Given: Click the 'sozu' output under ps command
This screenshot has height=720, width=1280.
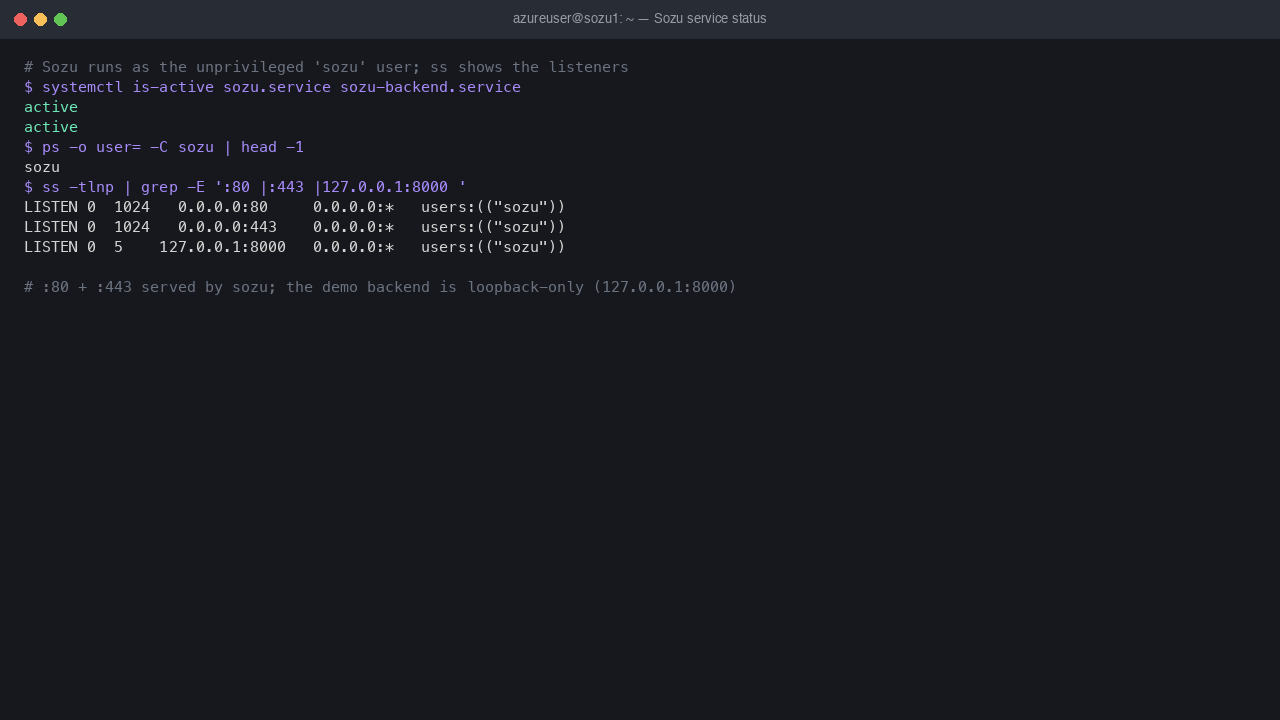Looking at the screenshot, I should coord(42,167).
